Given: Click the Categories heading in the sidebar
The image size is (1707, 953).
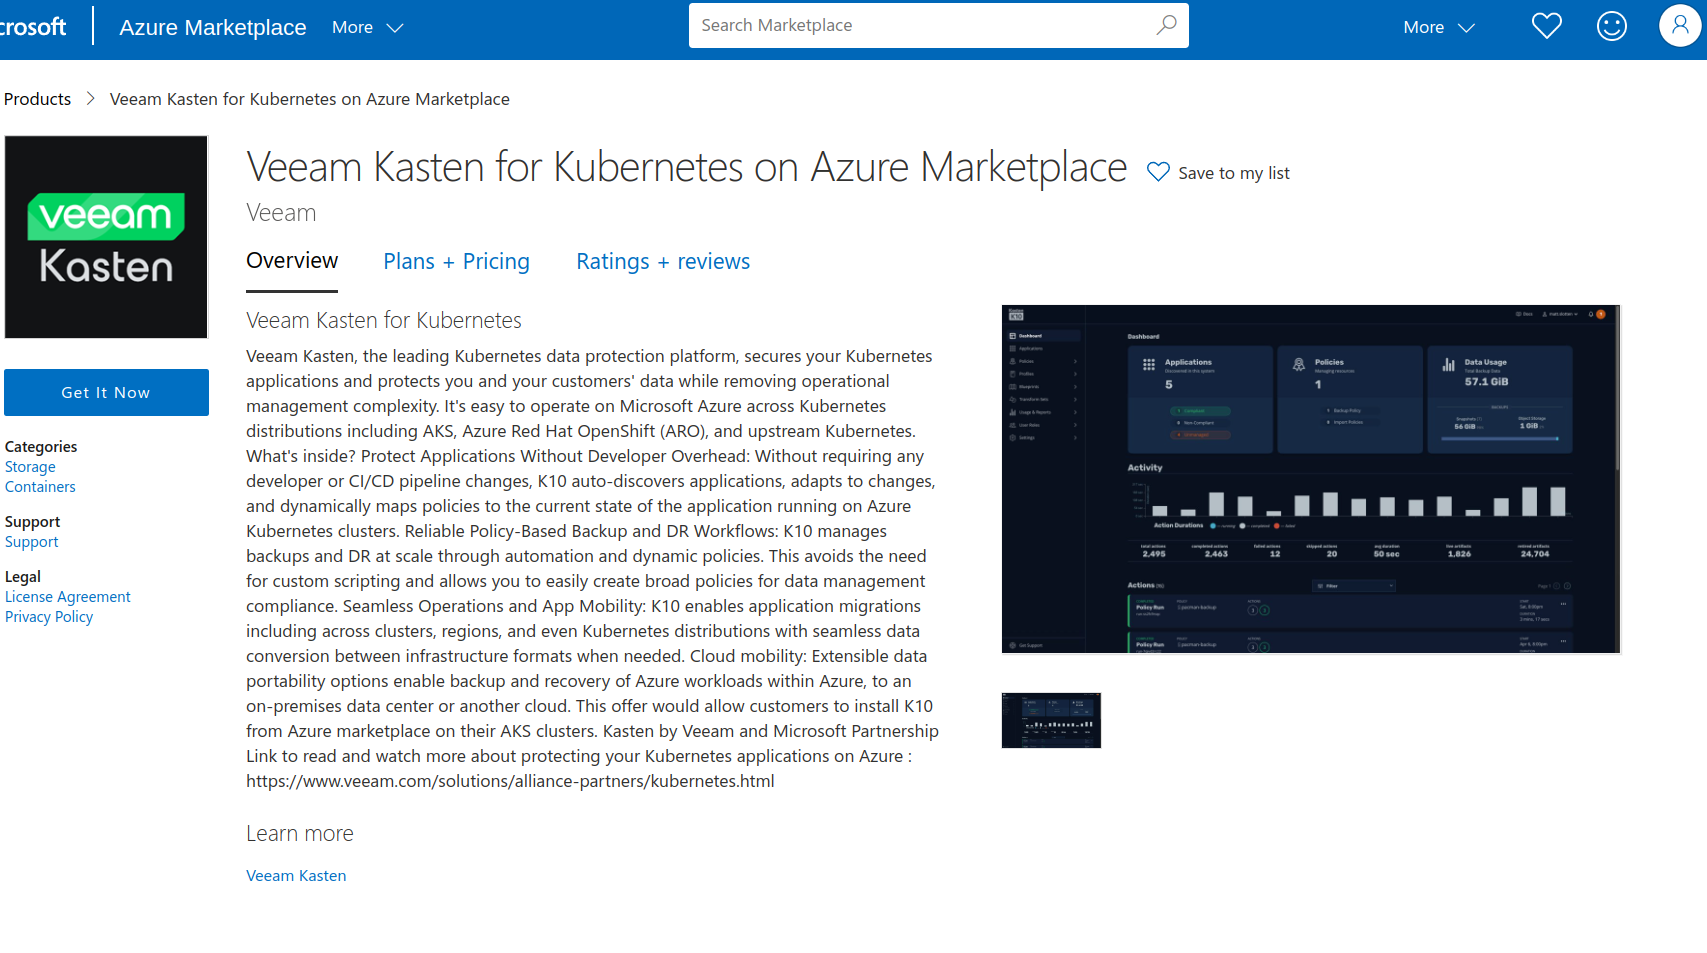Looking at the screenshot, I should pyautogui.click(x=41, y=447).
